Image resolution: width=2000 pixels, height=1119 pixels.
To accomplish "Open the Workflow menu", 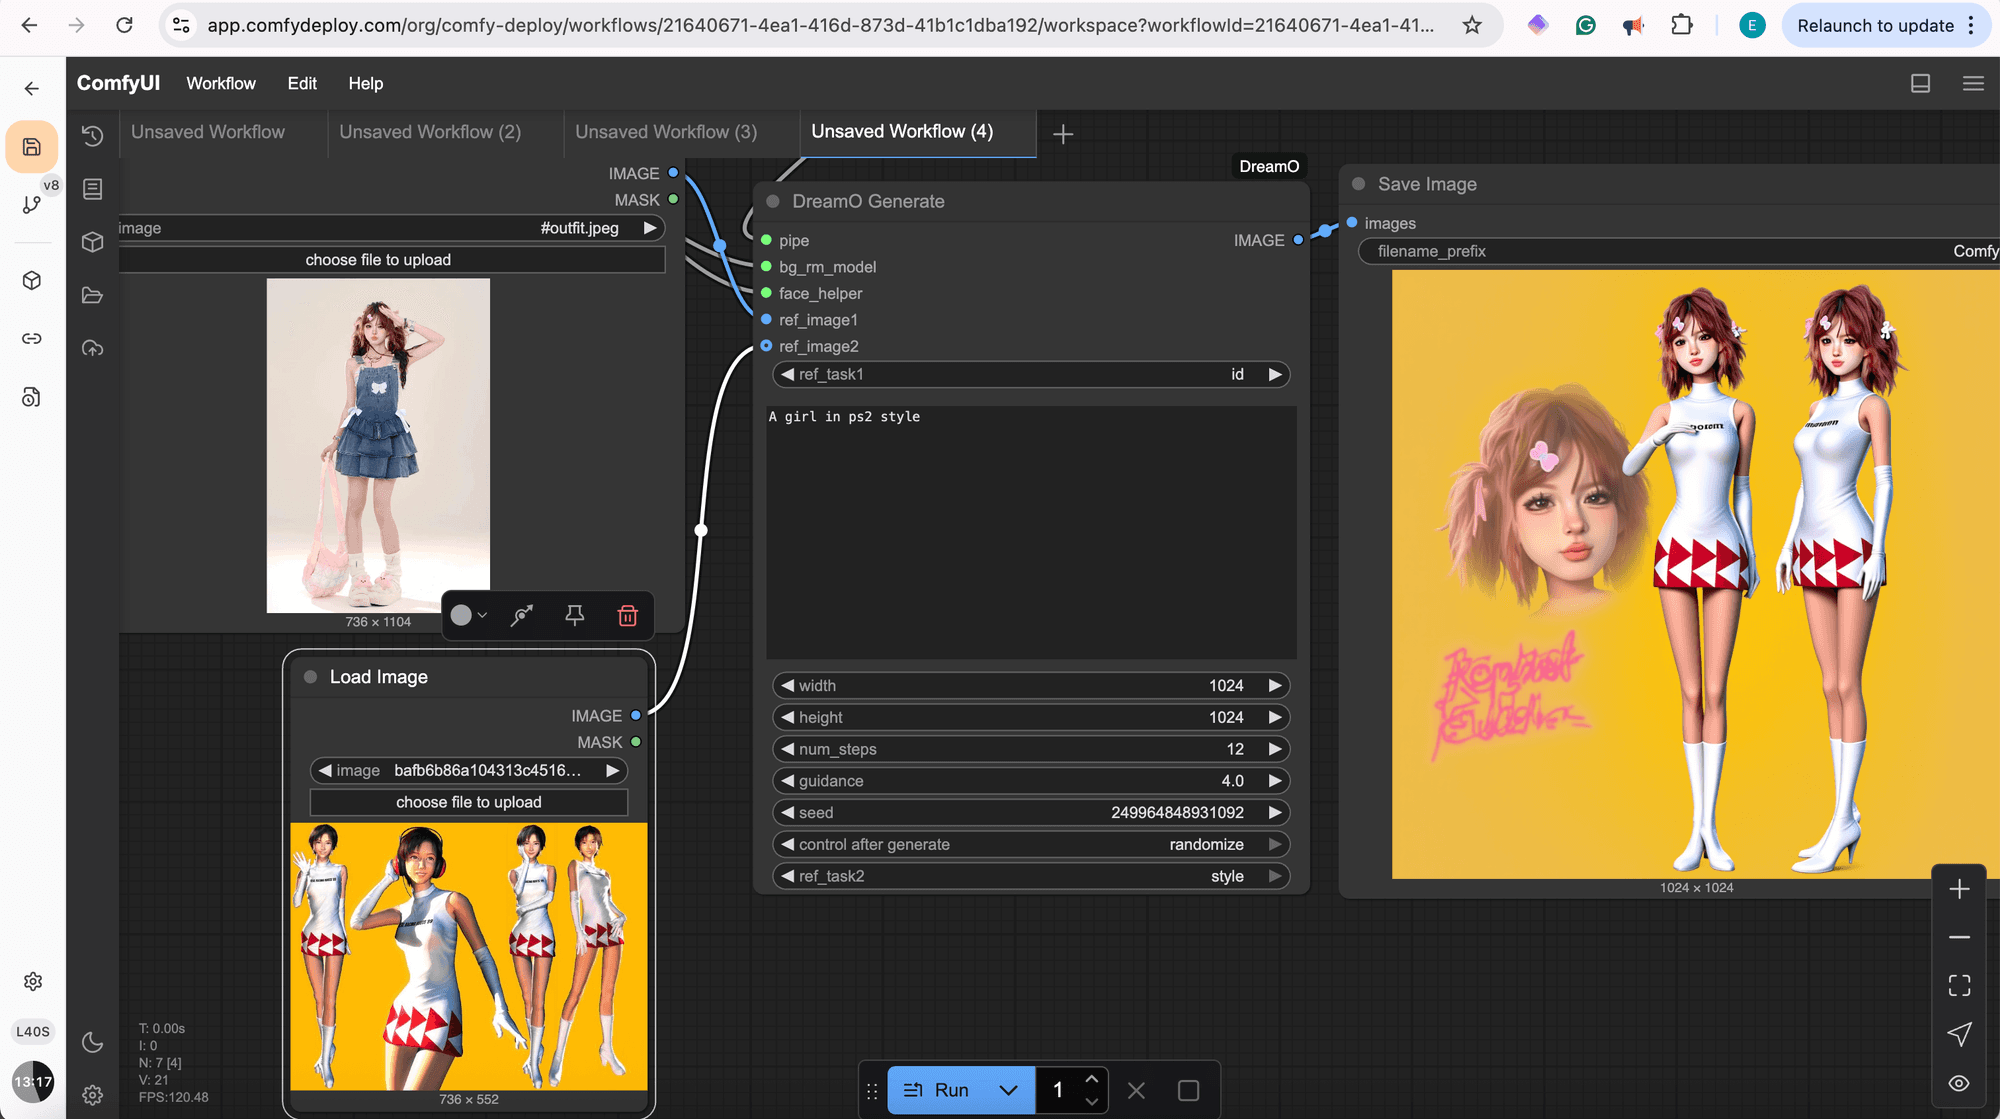I will click(220, 83).
